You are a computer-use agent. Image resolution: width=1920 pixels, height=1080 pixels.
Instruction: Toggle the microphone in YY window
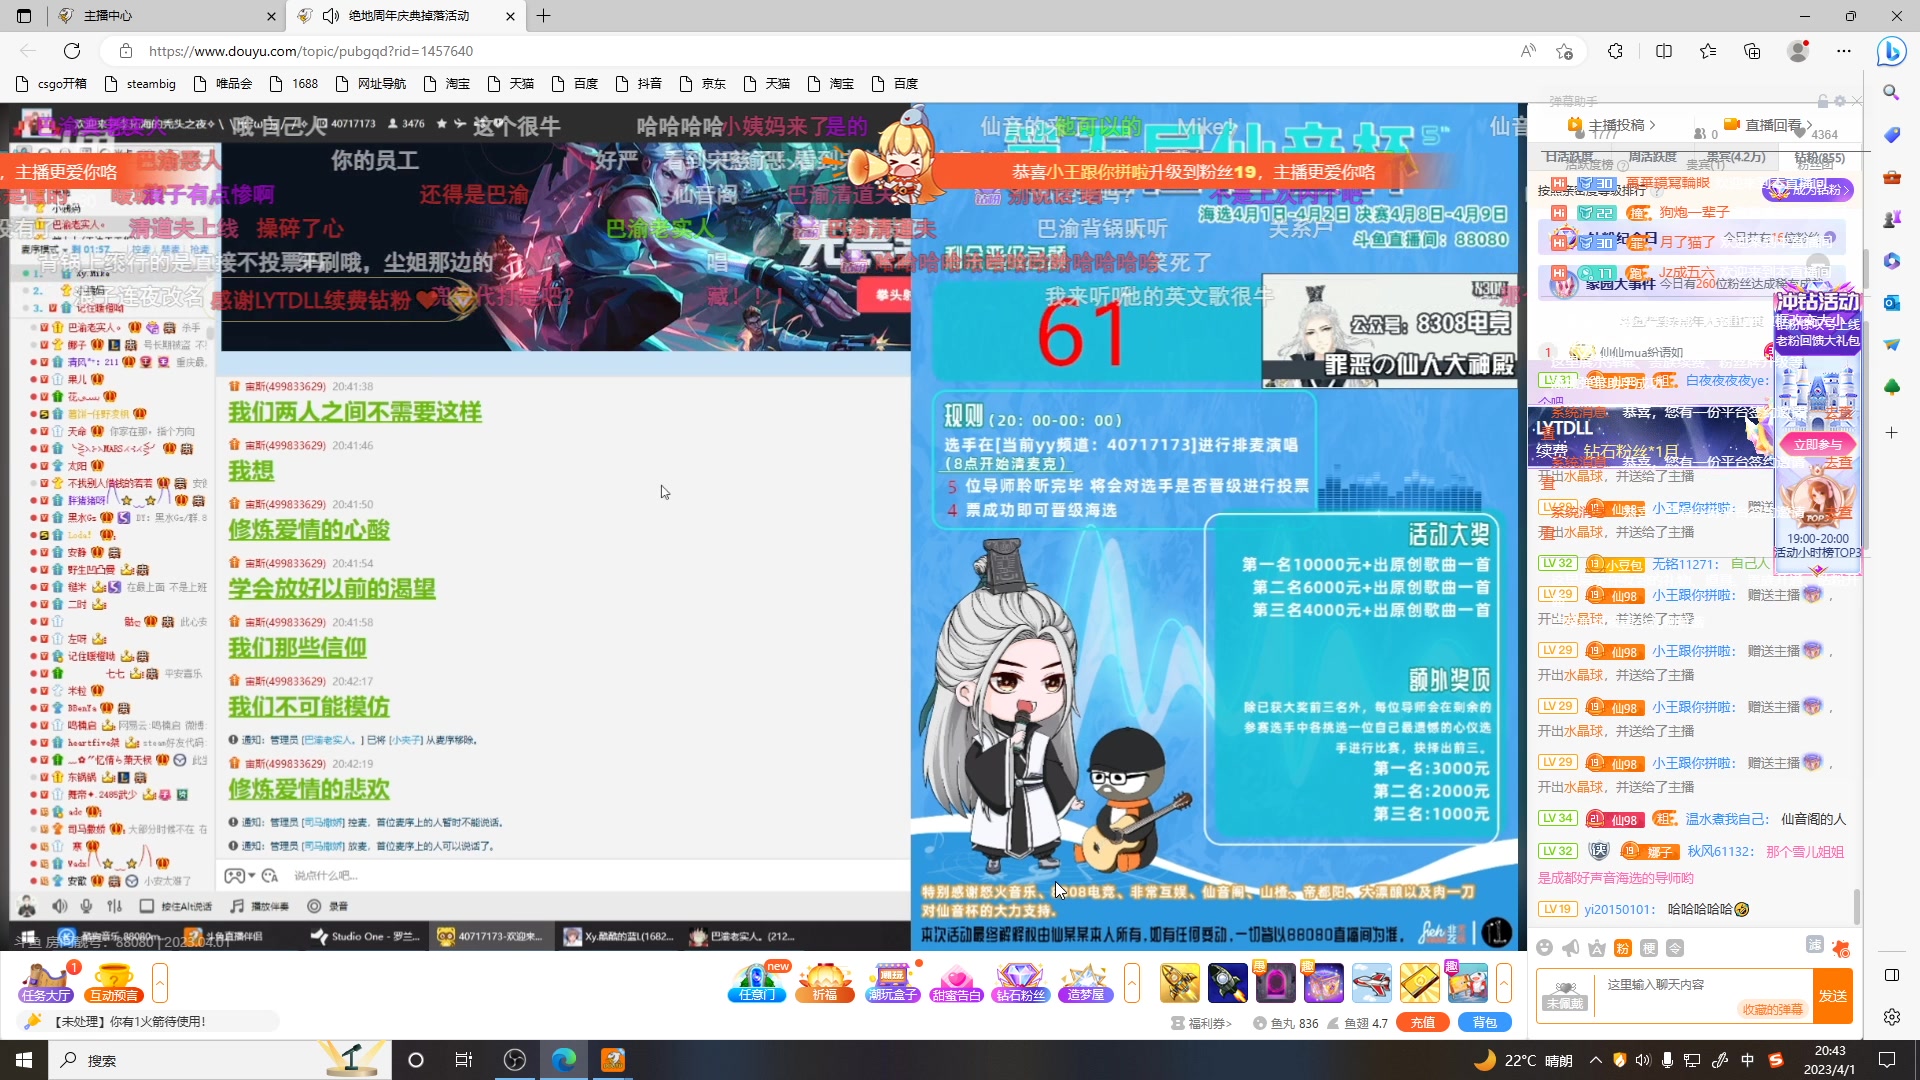pyautogui.click(x=87, y=906)
